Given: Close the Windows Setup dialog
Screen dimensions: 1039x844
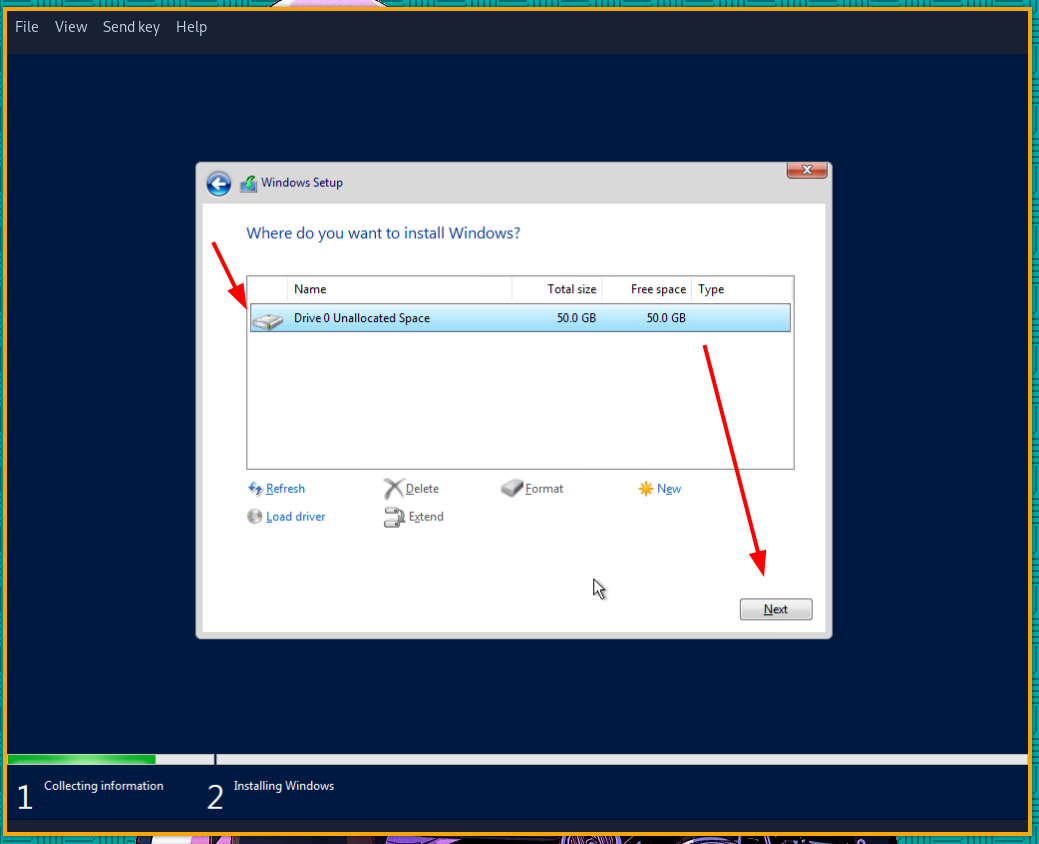Looking at the screenshot, I should click(806, 170).
